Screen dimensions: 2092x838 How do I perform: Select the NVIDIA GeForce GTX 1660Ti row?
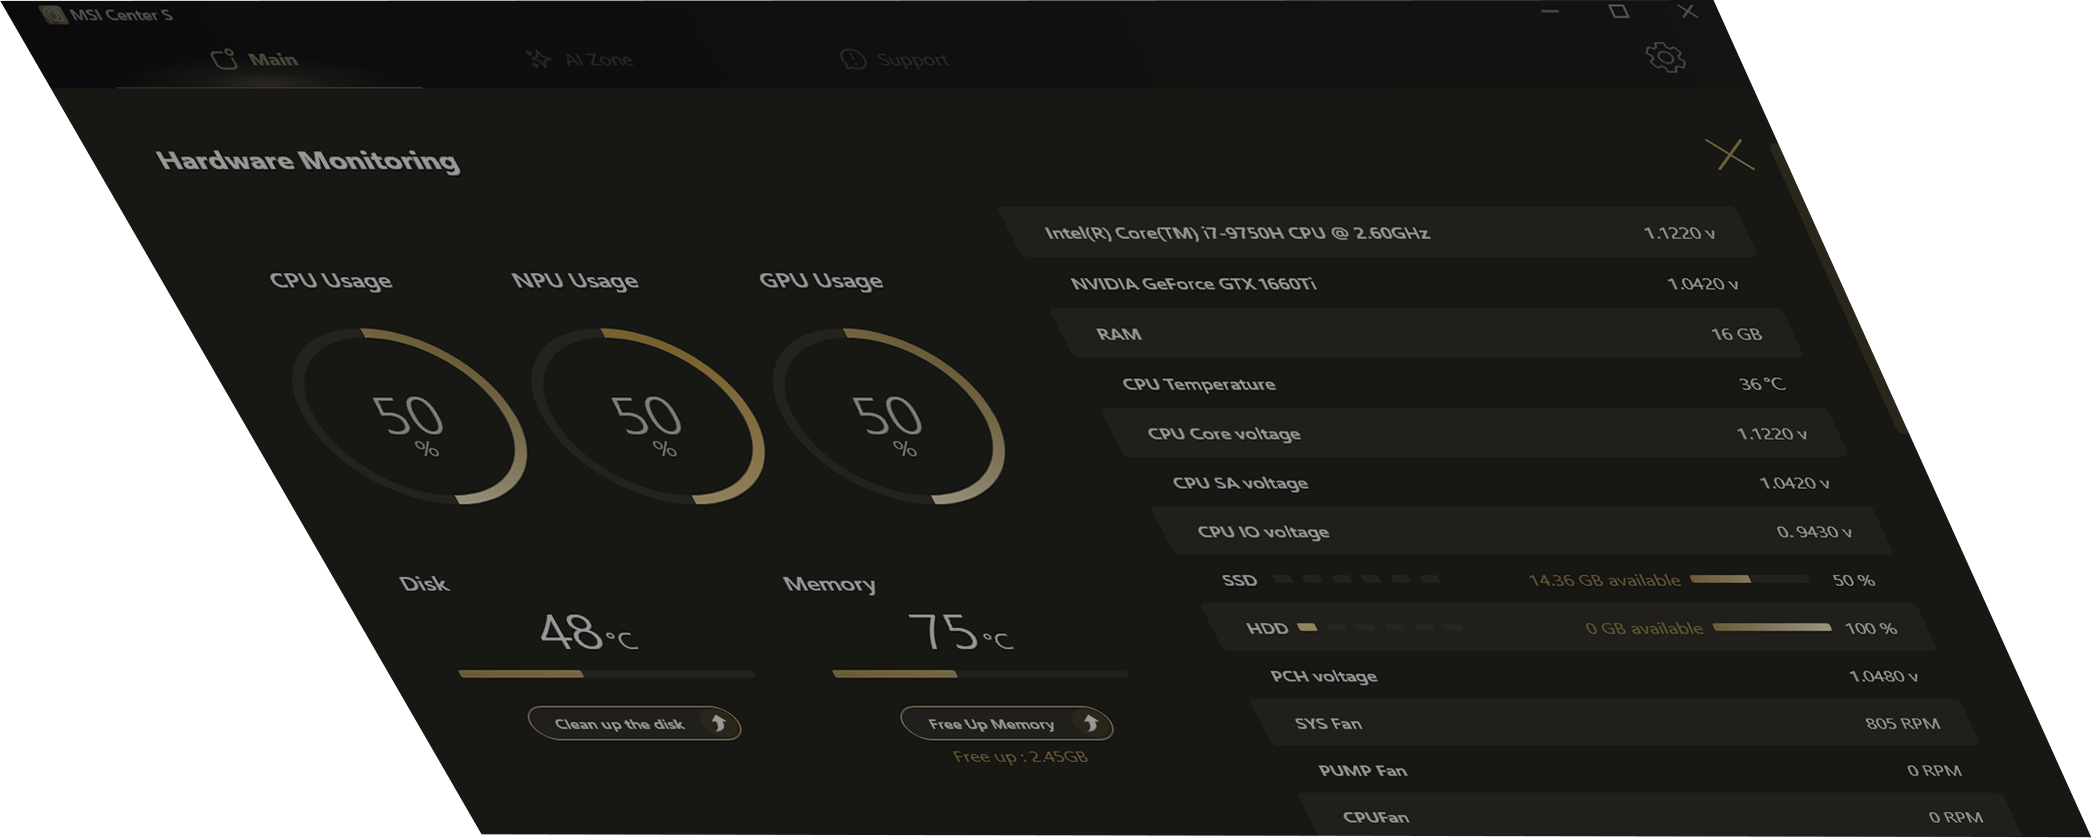point(1400,284)
